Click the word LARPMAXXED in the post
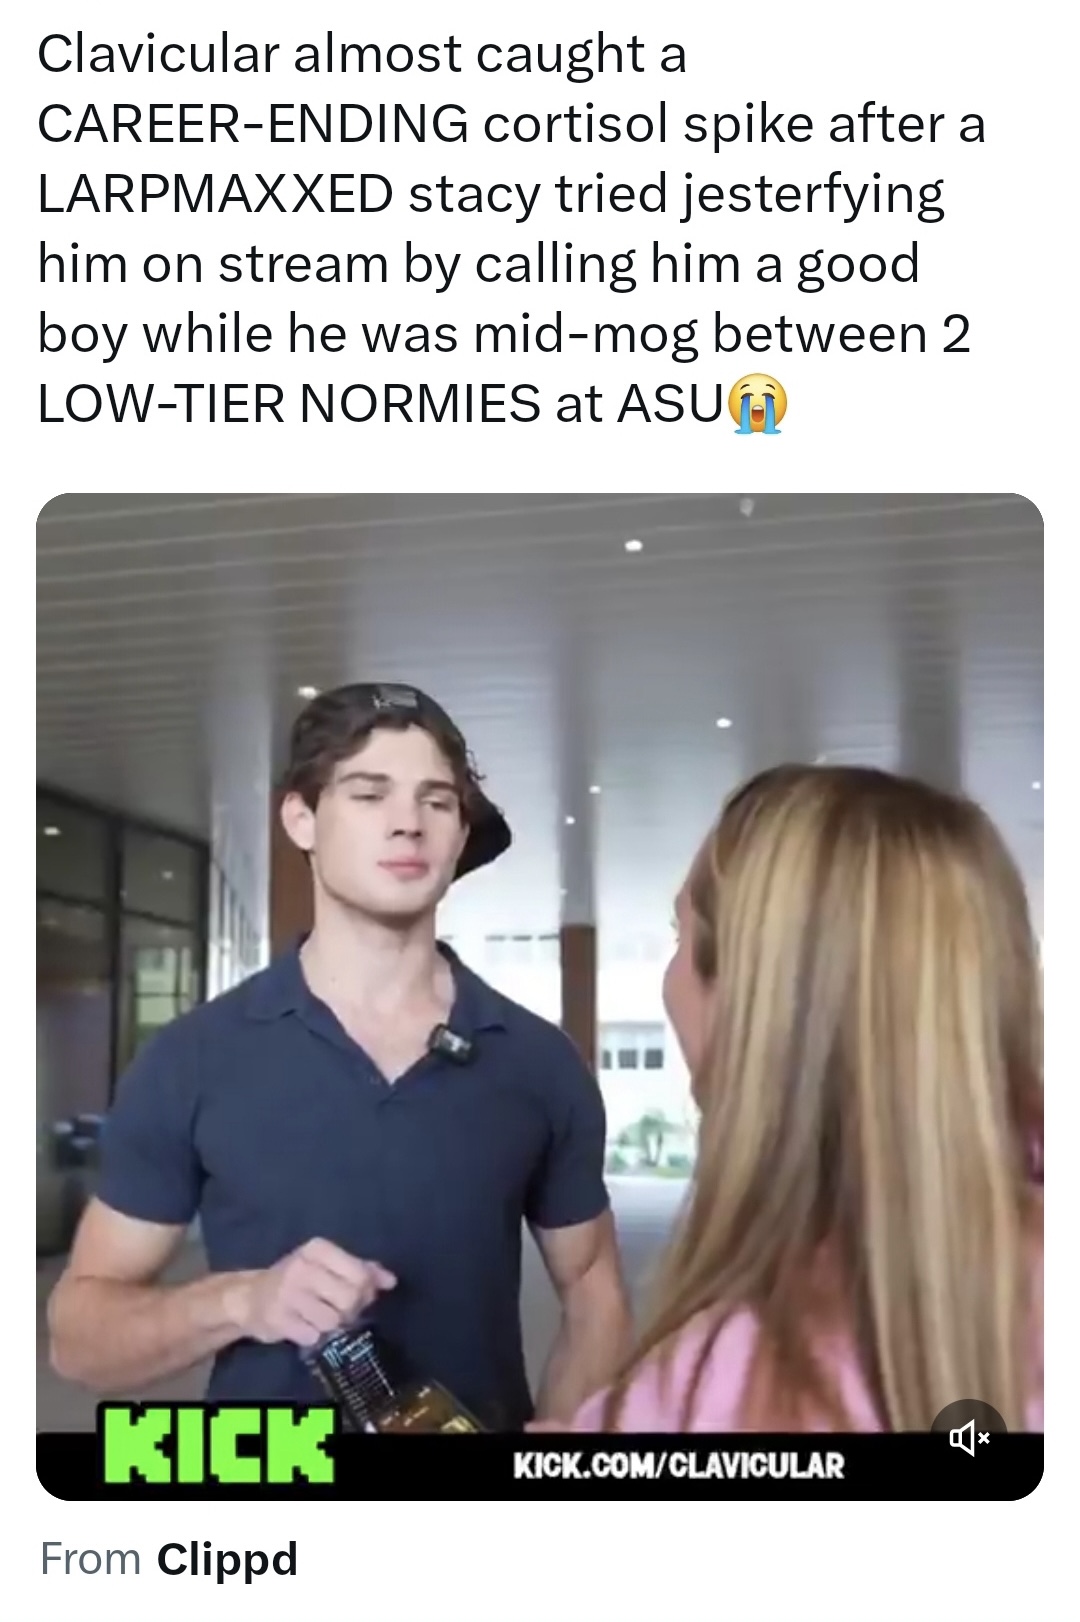This screenshot has width=1080, height=1622. [x=215, y=194]
